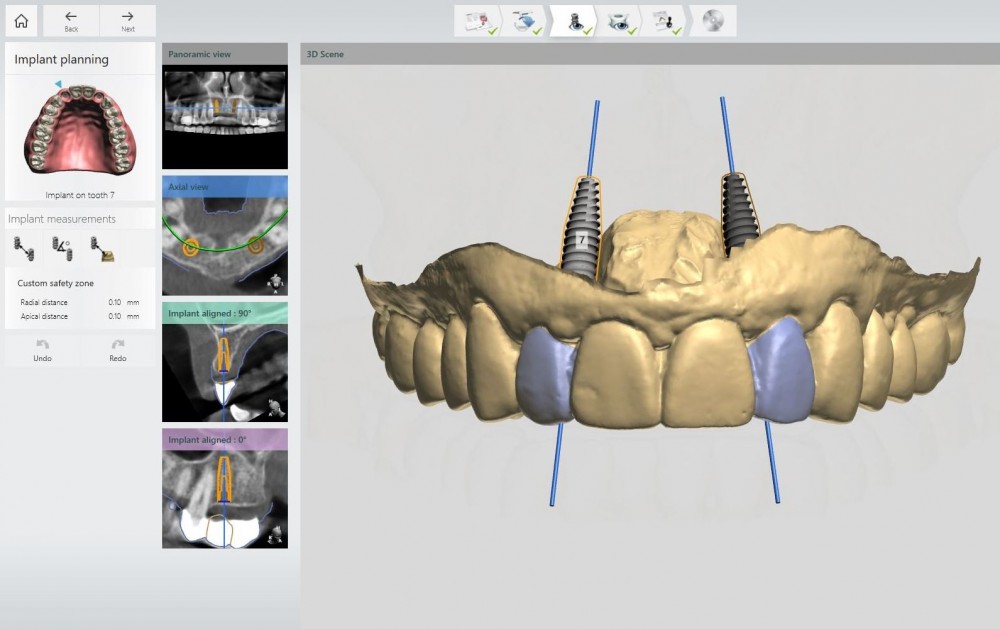The image size is (1000, 629).
Task: Open the approval stamp workflow step
Action: pos(666,21)
